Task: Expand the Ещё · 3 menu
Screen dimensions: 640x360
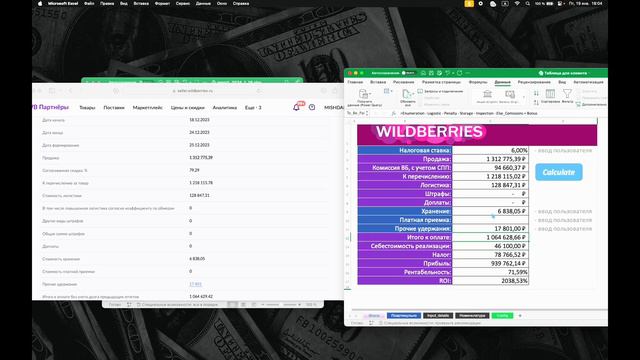Action: coord(253,108)
